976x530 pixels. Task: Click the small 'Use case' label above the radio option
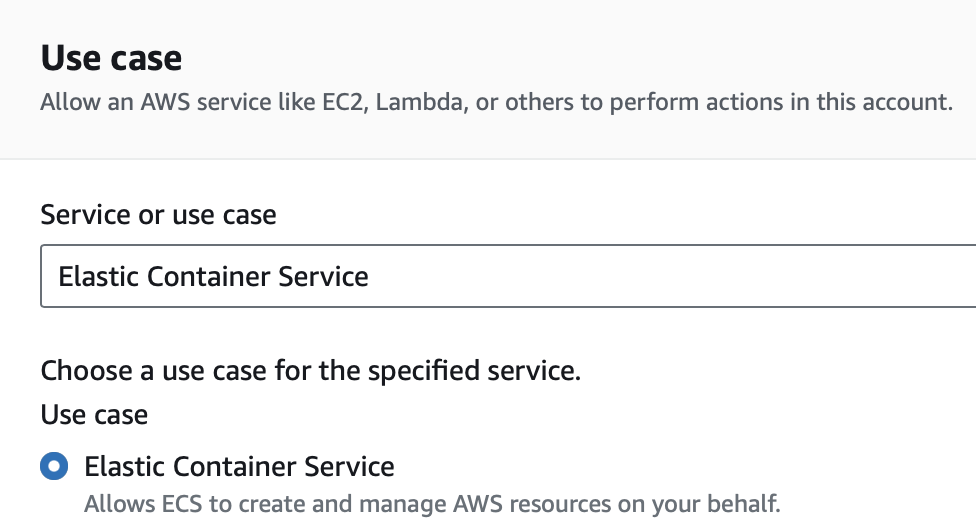click(94, 414)
